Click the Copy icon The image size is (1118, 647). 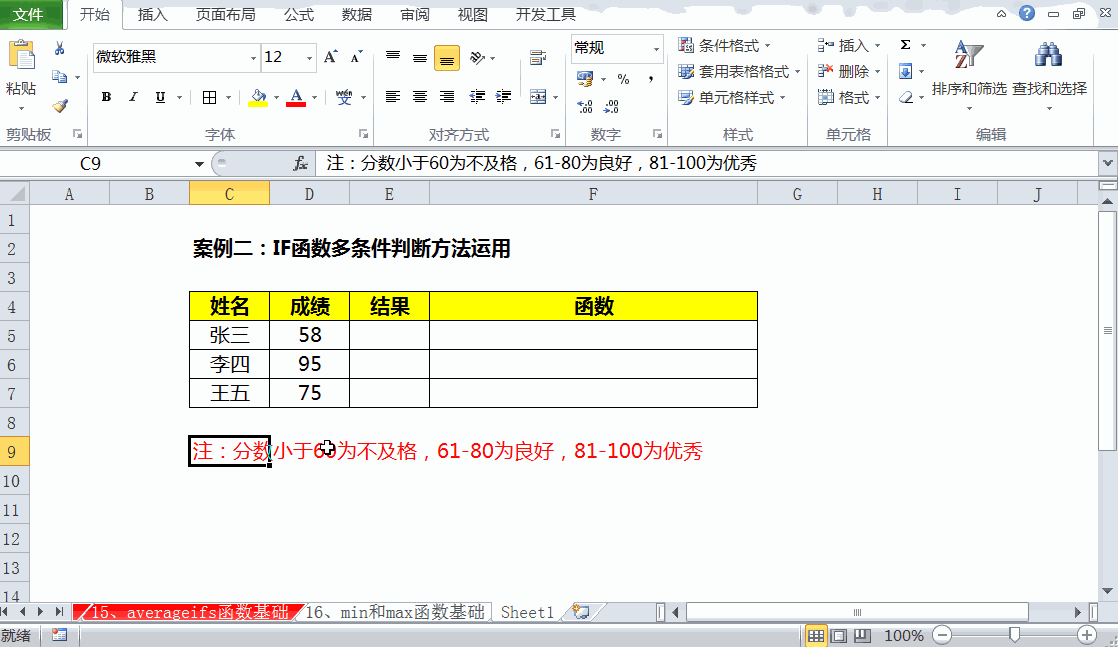coord(59,77)
